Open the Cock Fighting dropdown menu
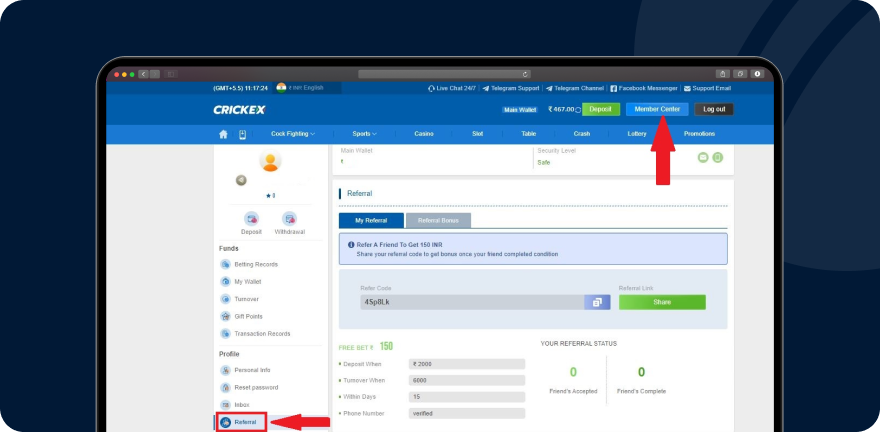880x432 pixels. click(293, 134)
